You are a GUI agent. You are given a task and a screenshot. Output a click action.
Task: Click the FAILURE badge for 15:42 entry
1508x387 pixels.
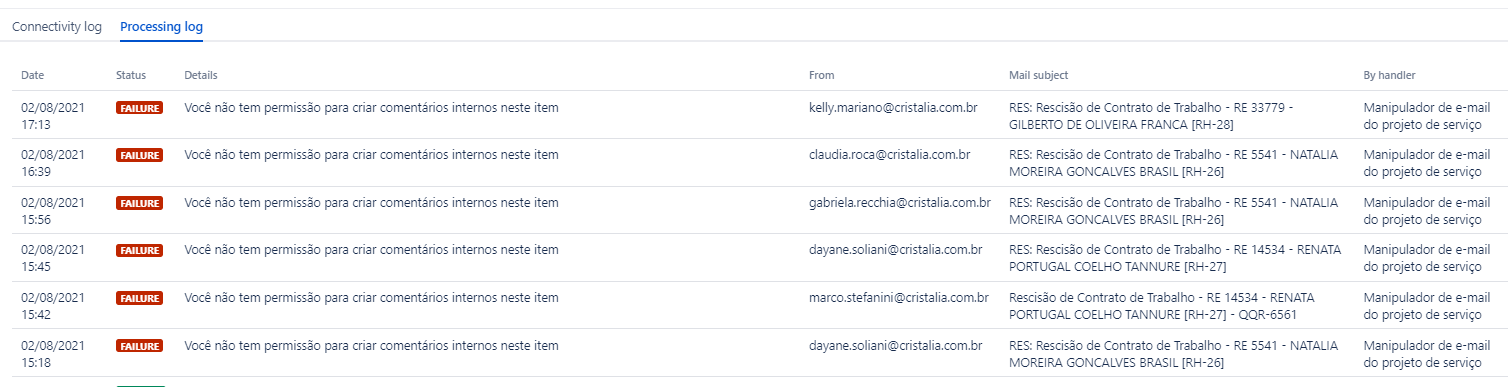139,298
